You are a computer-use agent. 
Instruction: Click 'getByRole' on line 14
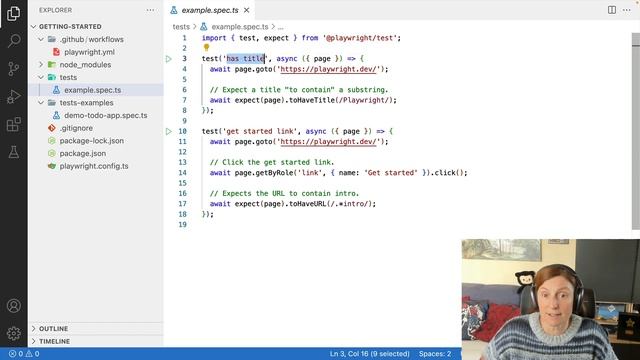(x=274, y=173)
